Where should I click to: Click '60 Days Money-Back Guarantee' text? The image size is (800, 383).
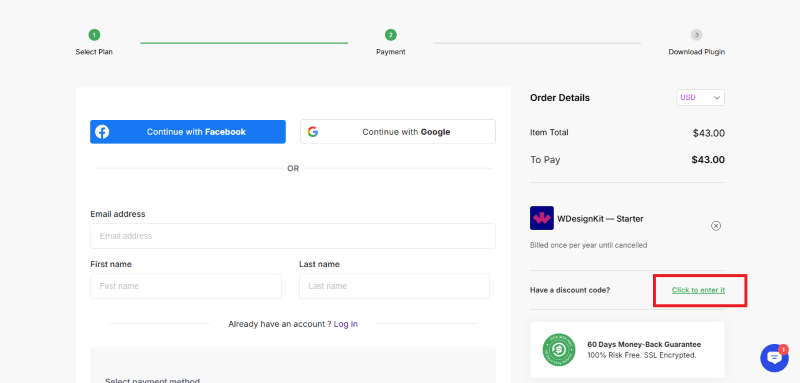click(644, 345)
